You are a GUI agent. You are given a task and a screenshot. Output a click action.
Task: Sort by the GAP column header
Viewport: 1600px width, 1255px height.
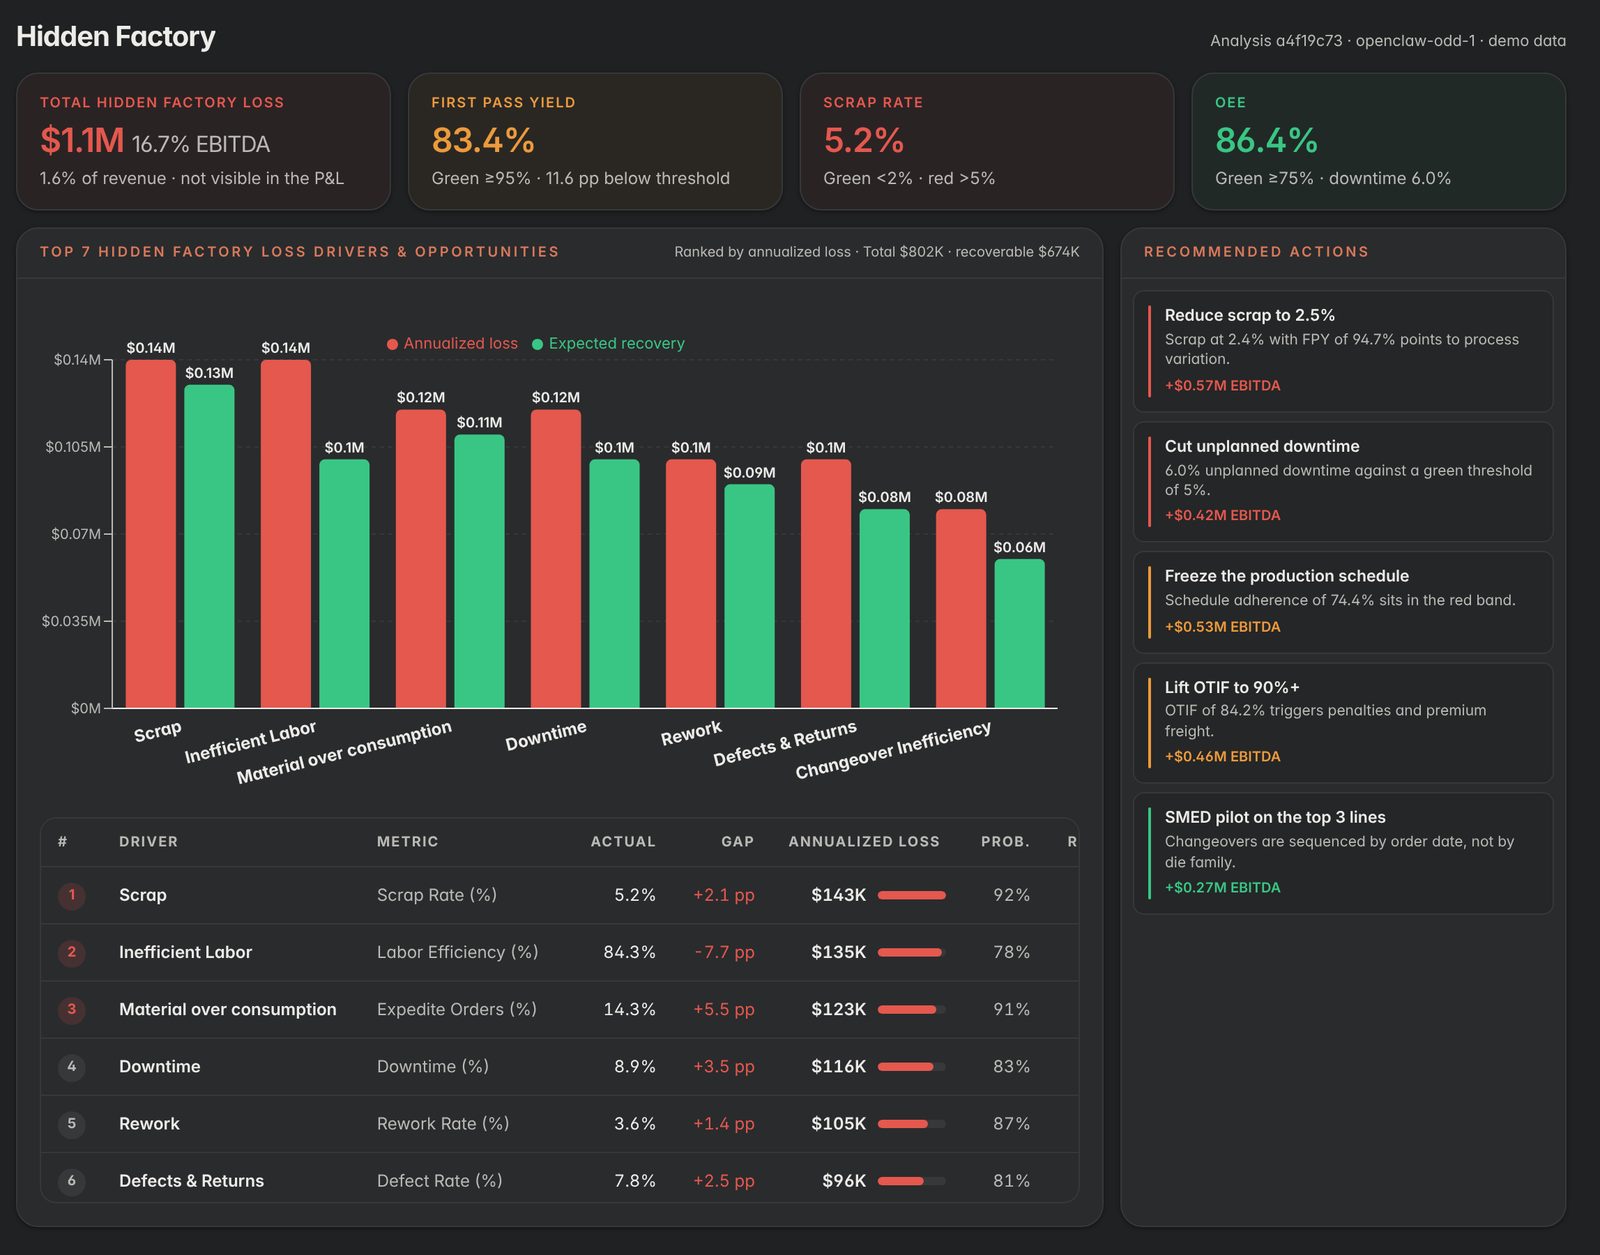[738, 841]
